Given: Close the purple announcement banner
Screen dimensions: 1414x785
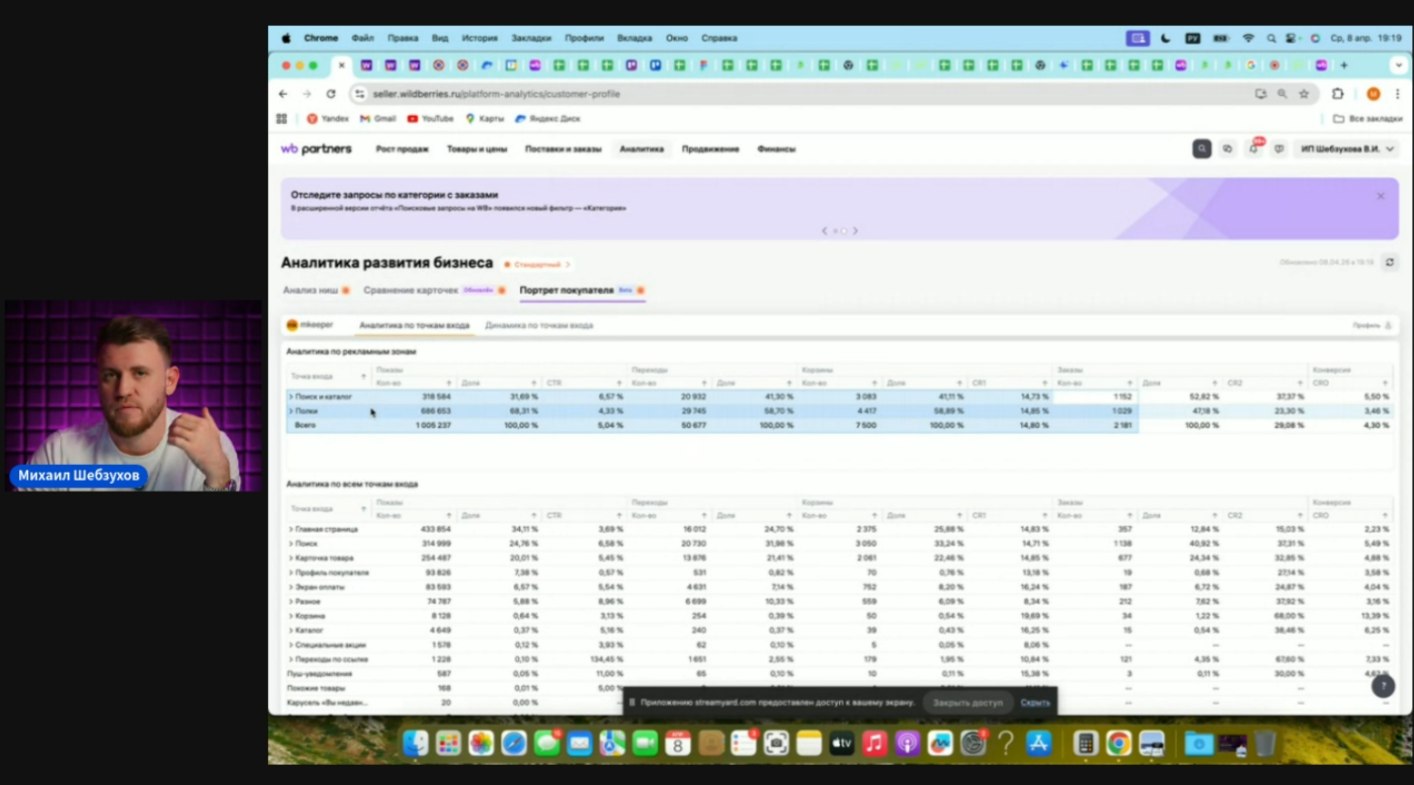Looking at the screenshot, I should 1380,196.
